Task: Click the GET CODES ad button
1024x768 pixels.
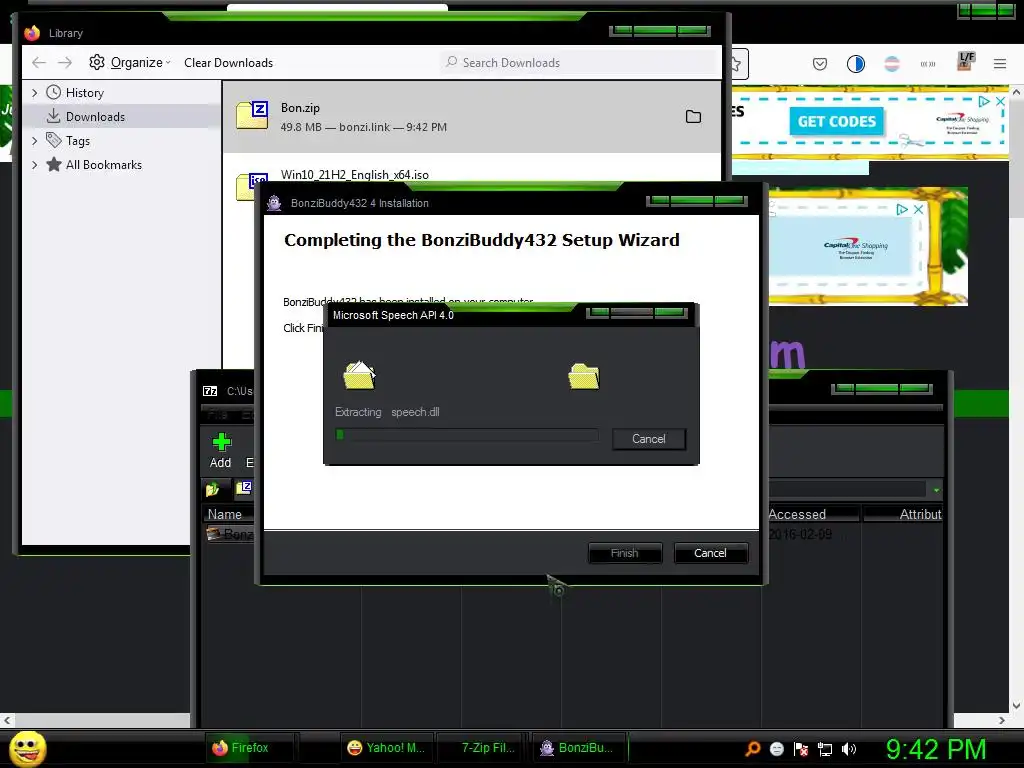Action: pos(837,121)
